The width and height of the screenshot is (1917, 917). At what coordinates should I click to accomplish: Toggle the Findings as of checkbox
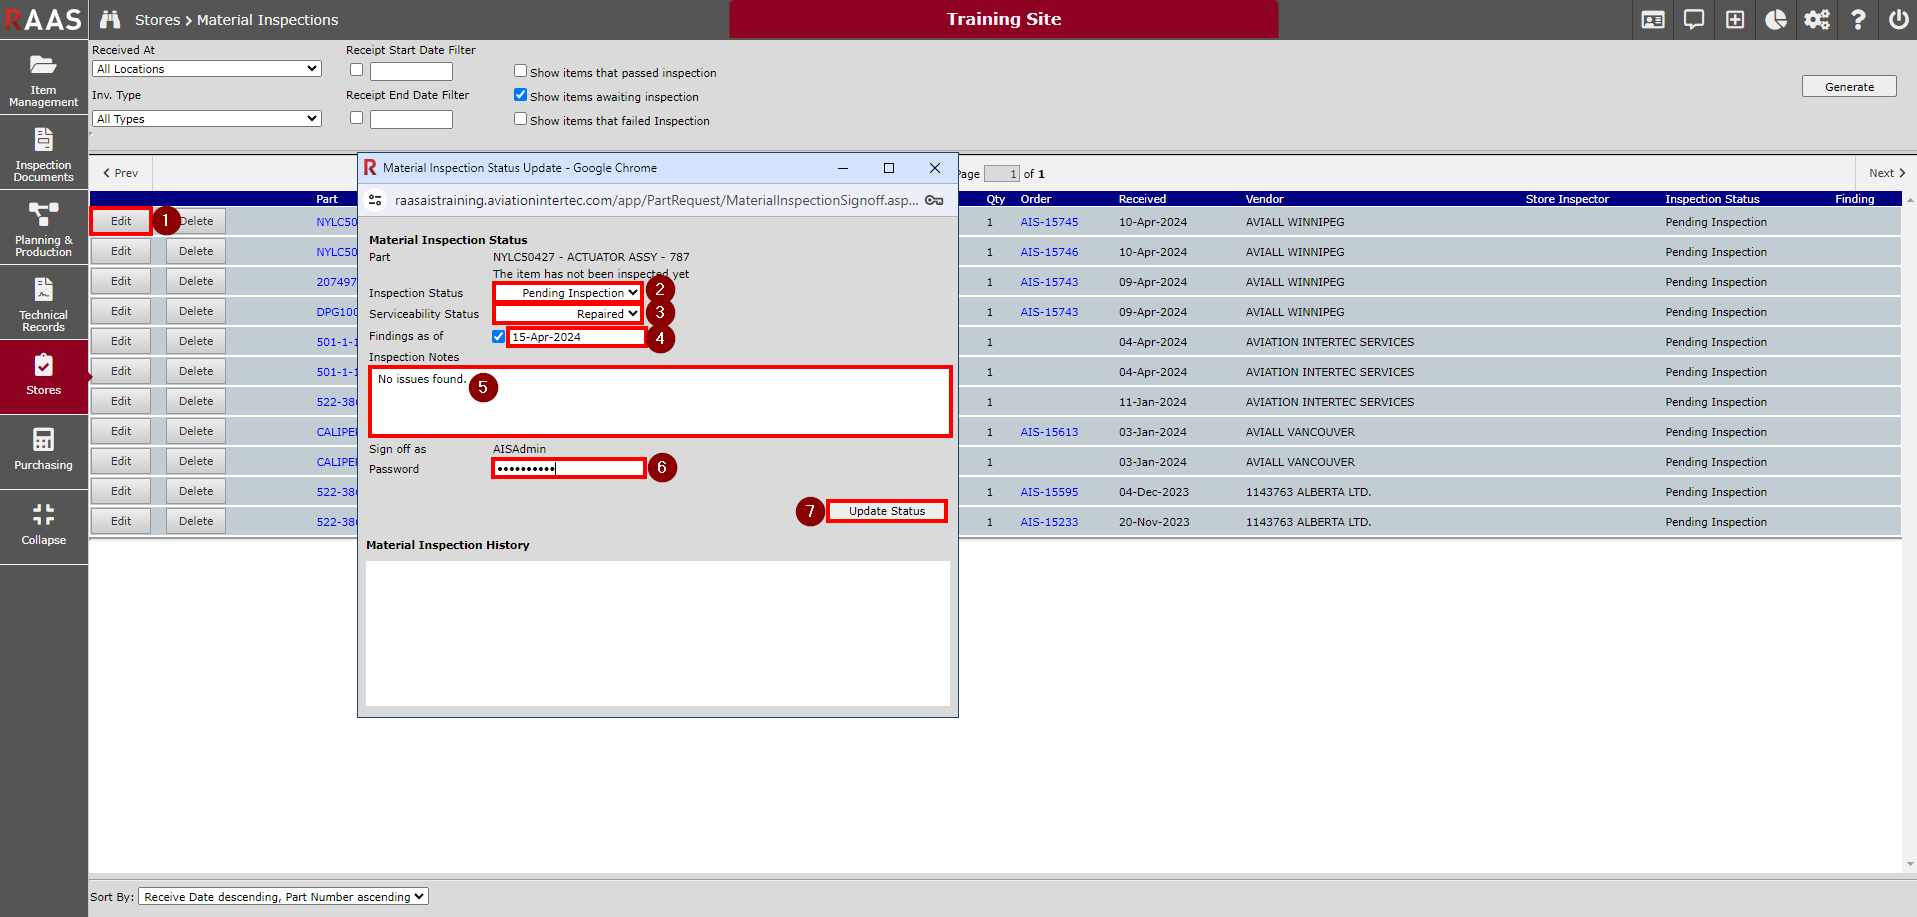click(x=498, y=337)
